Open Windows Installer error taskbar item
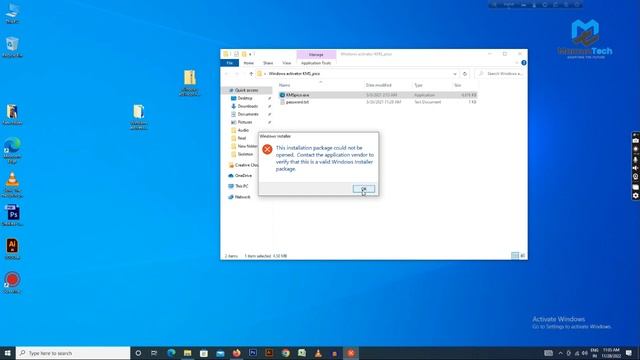Image resolution: width=640 pixels, height=360 pixels. coord(351,353)
